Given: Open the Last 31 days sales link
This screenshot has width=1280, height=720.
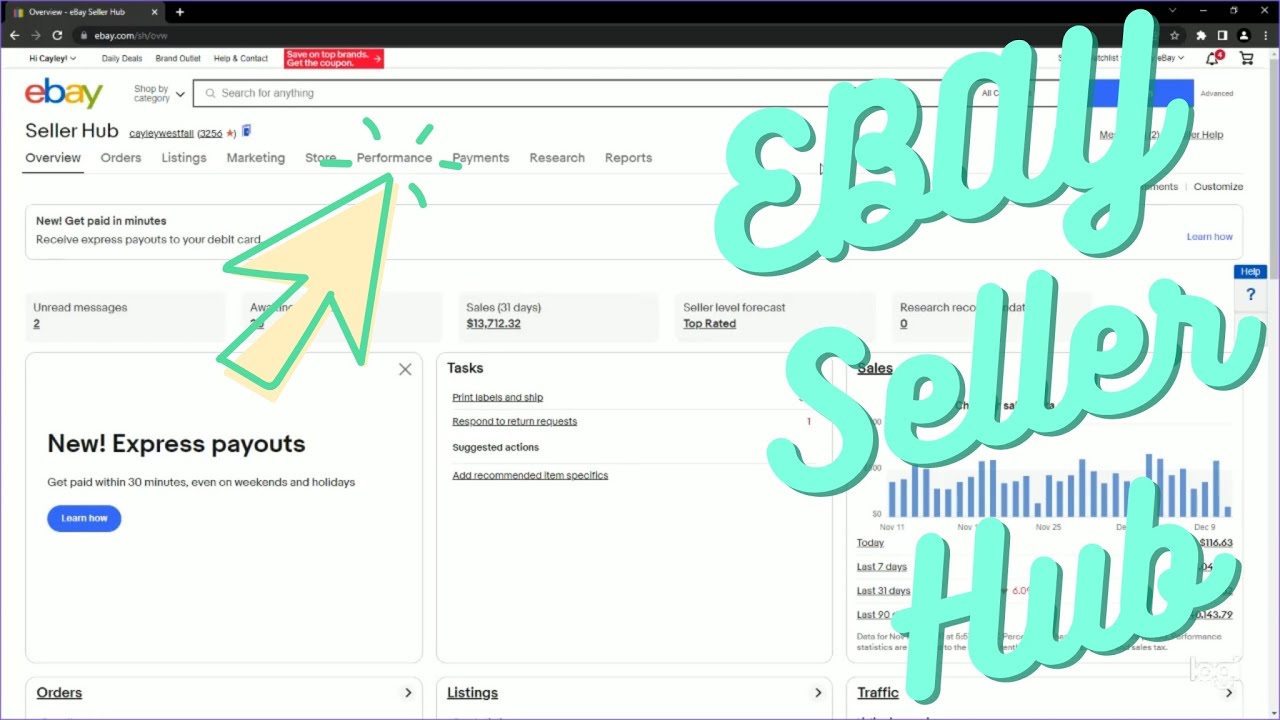Looking at the screenshot, I should (884, 591).
